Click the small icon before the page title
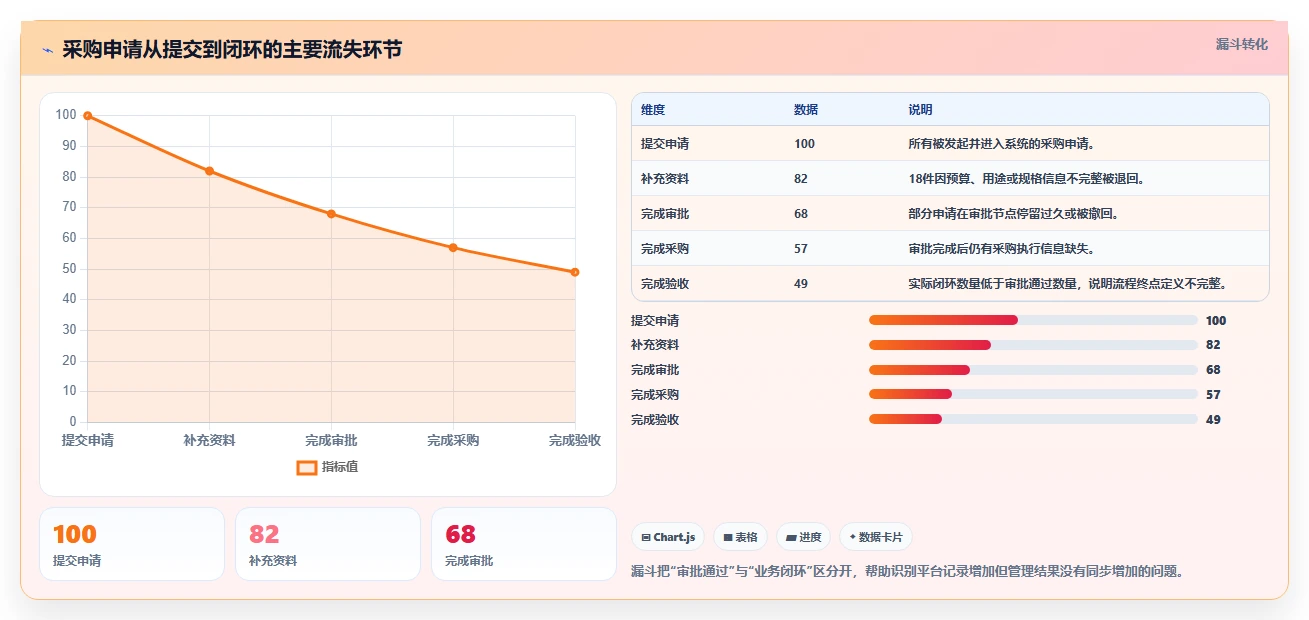The image size is (1309, 620). tap(47, 50)
